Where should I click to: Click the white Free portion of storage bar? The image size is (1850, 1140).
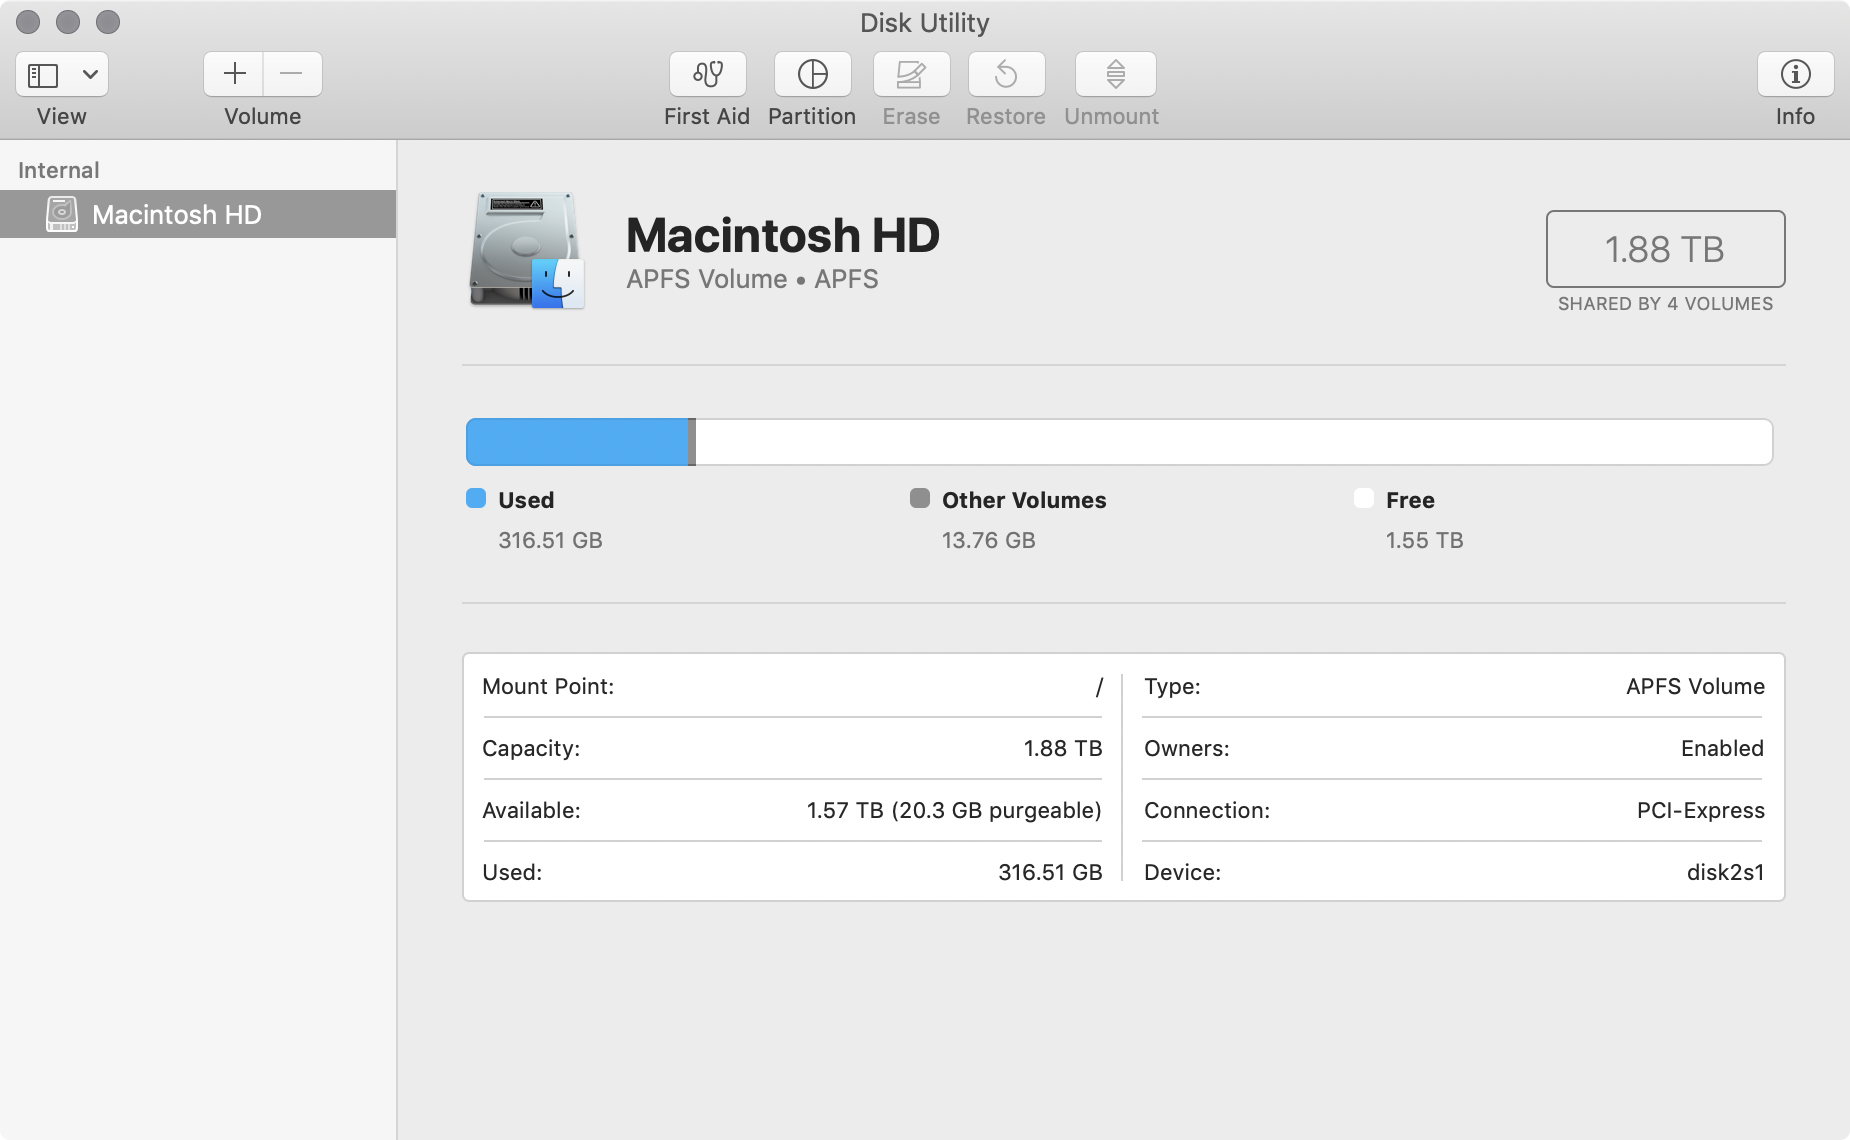pos(1234,442)
